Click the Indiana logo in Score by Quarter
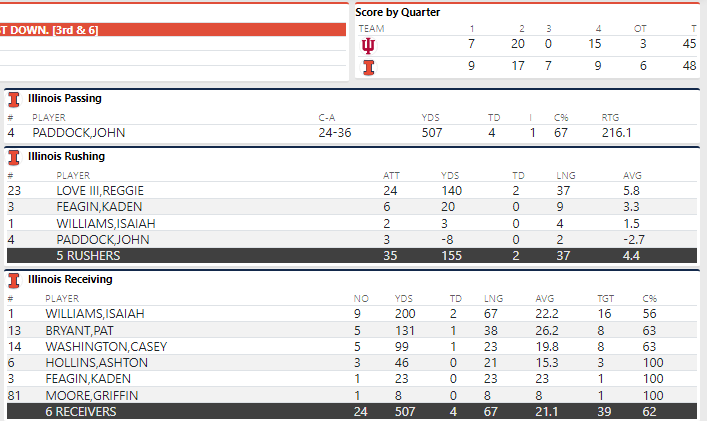The height and width of the screenshot is (421, 707). 368,46
